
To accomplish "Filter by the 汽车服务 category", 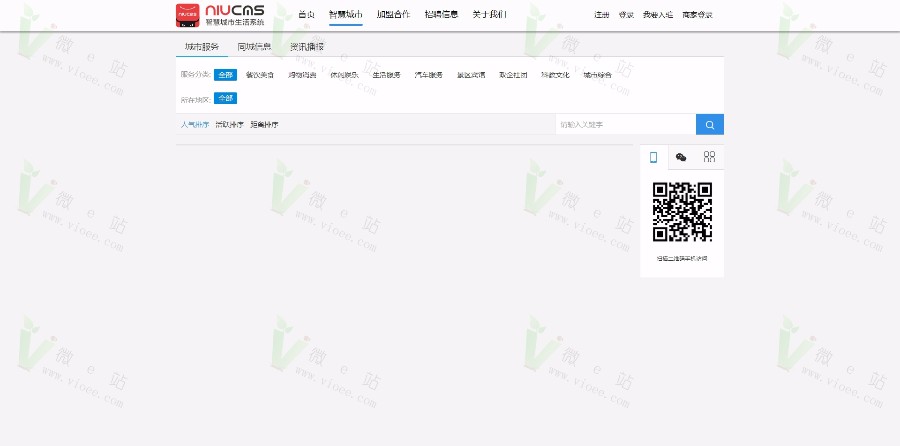I will (429, 75).
